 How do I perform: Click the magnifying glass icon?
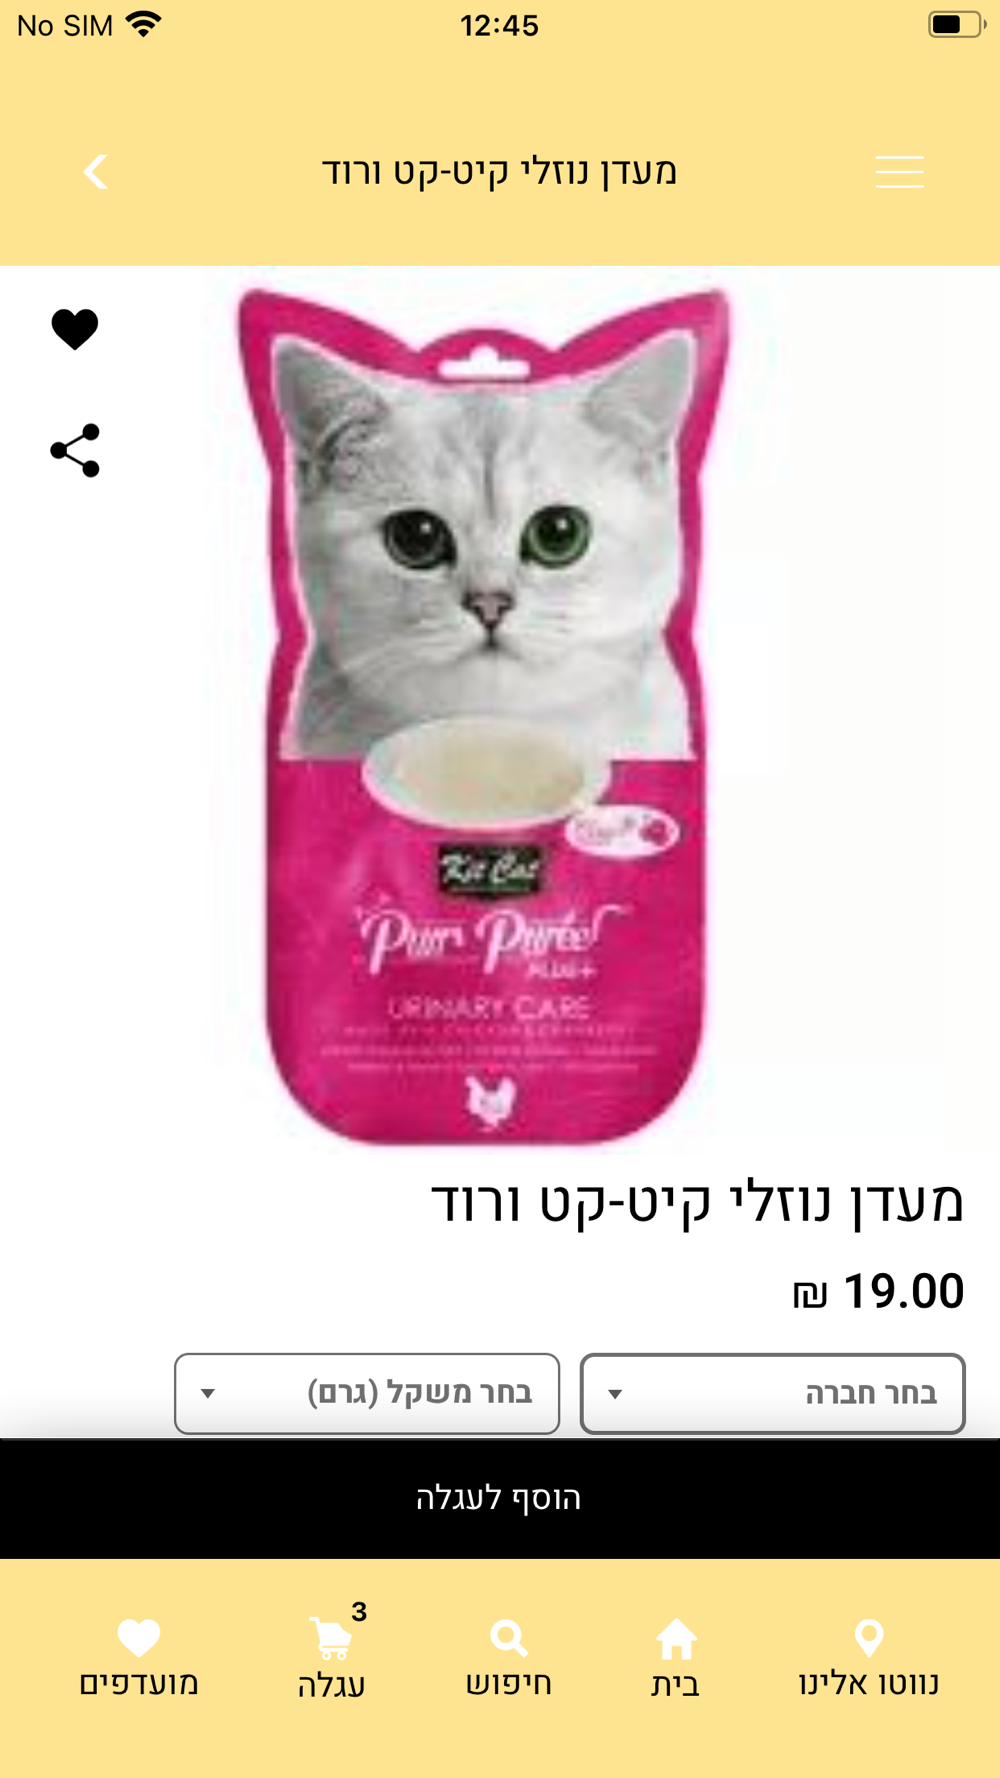click(509, 1638)
